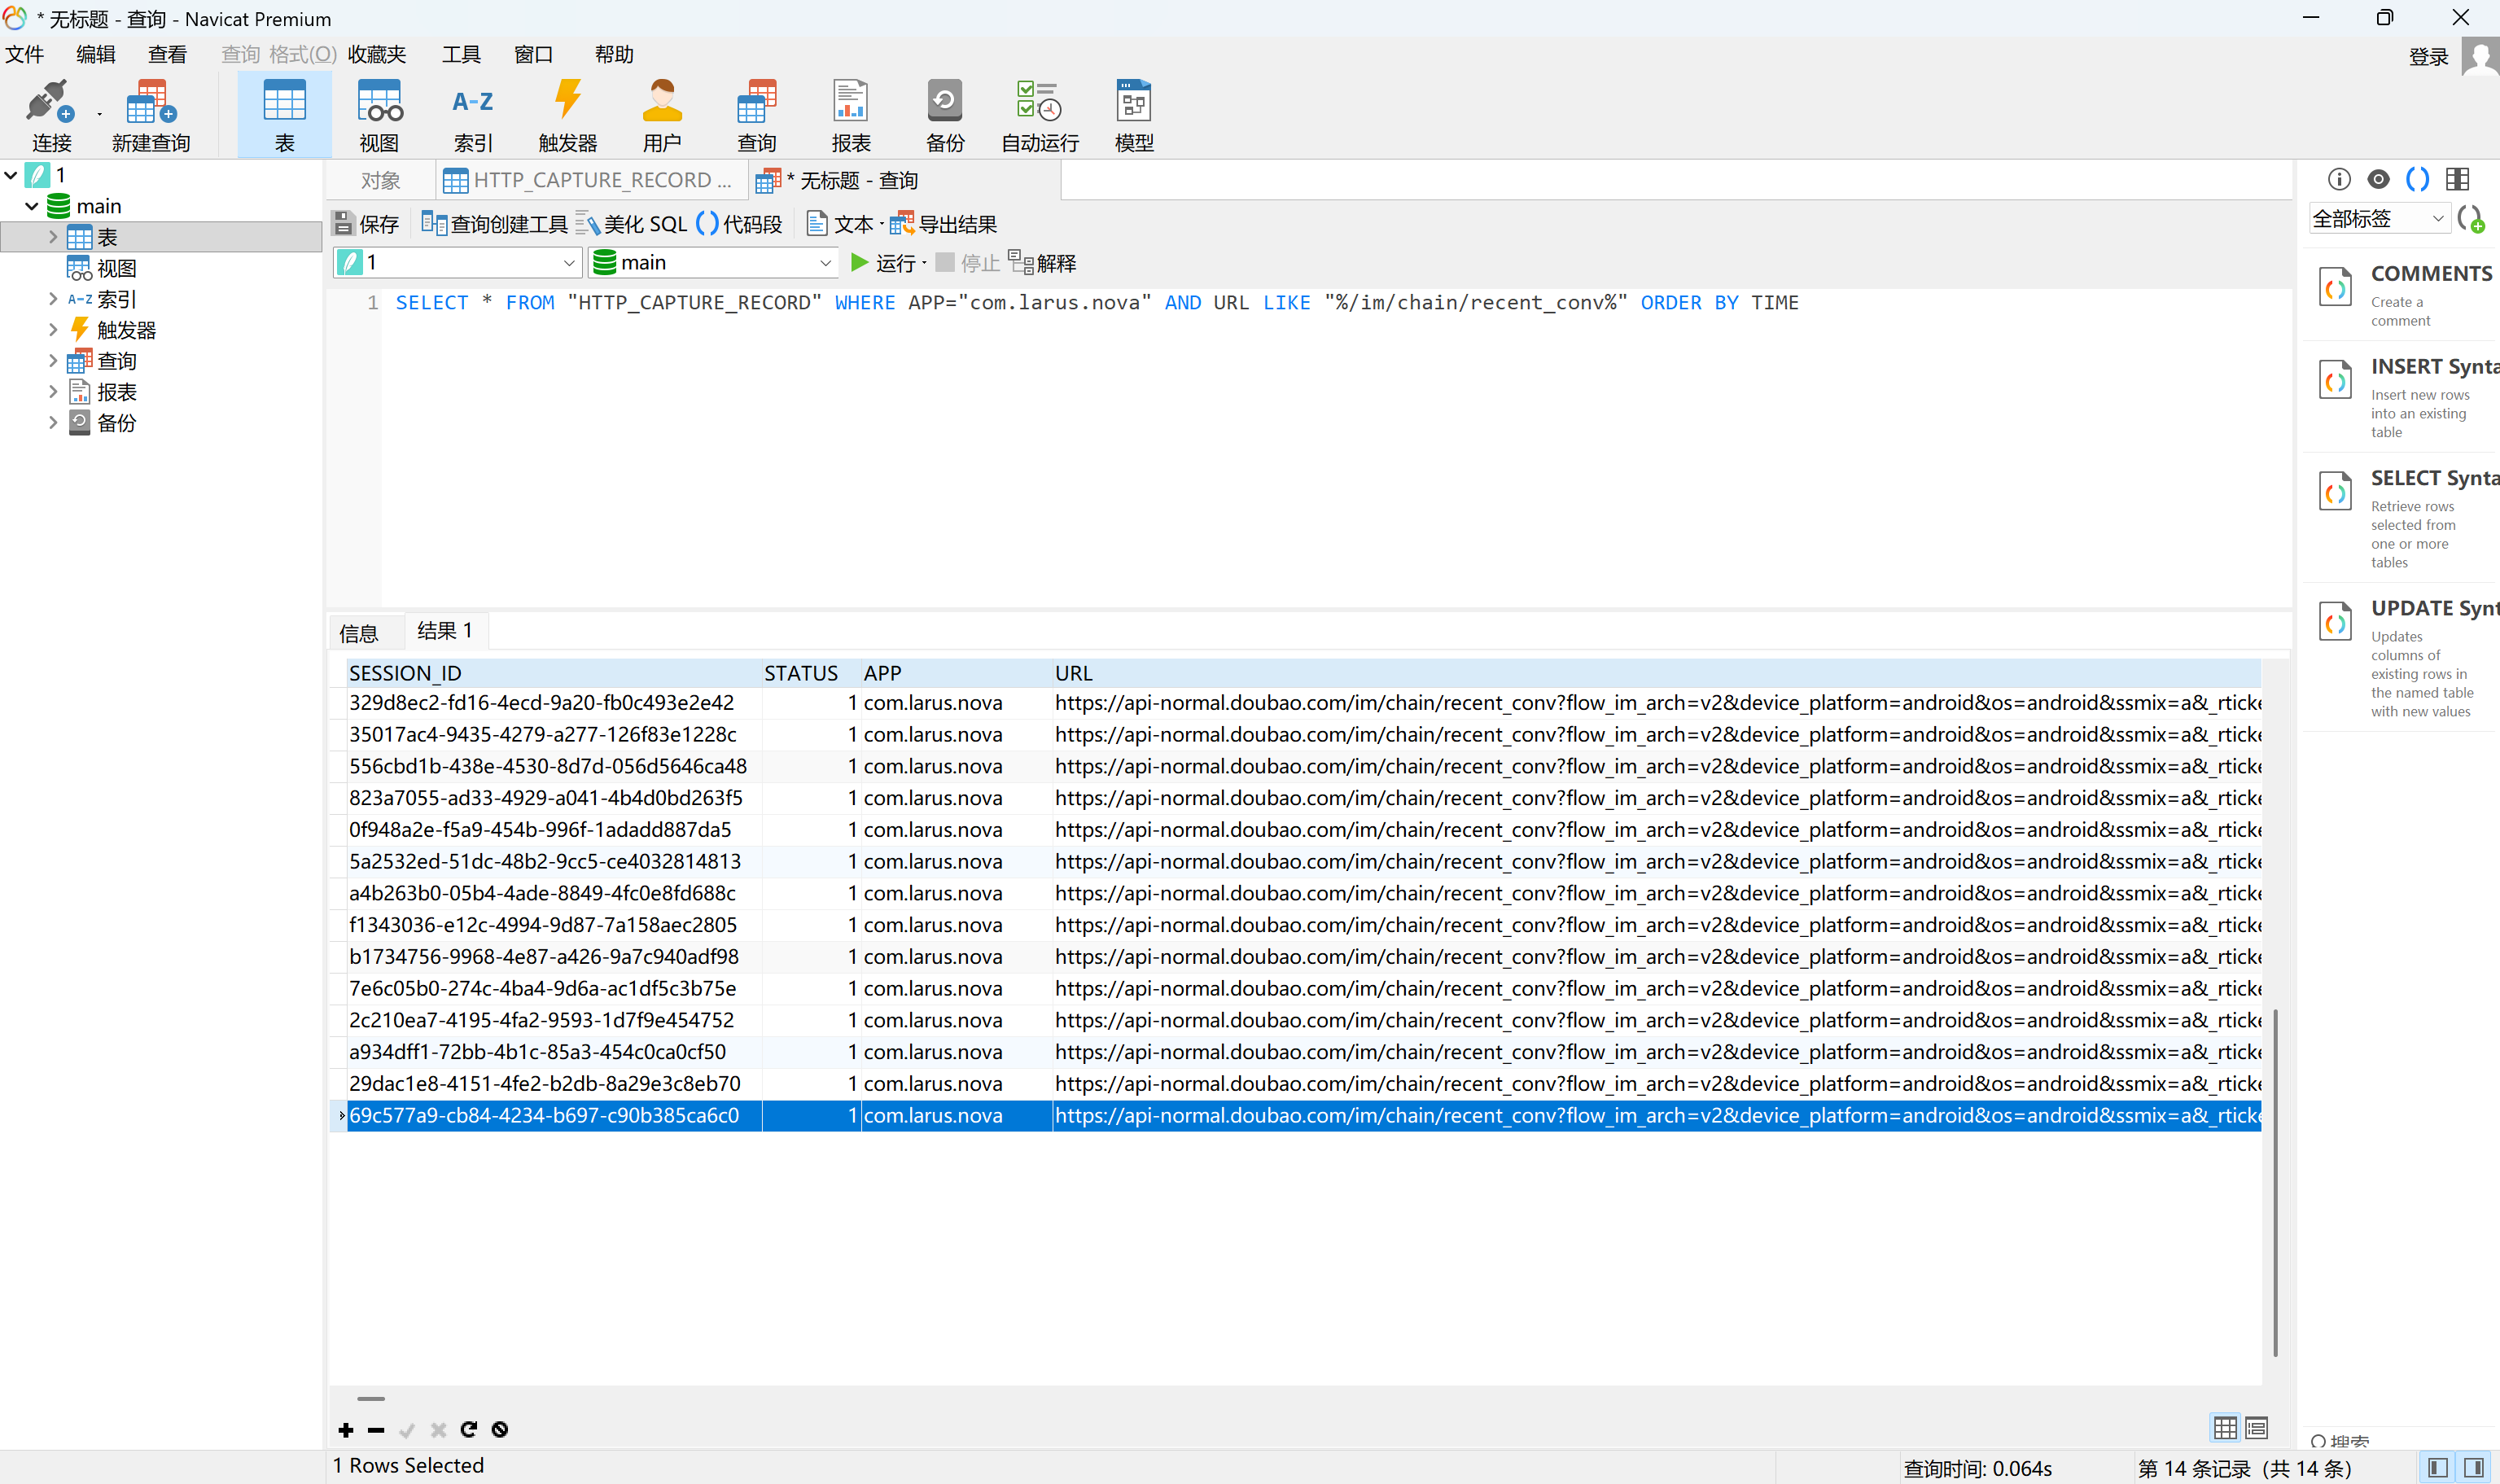
Task: Click the 美化 SQL button
Action: click(x=633, y=224)
